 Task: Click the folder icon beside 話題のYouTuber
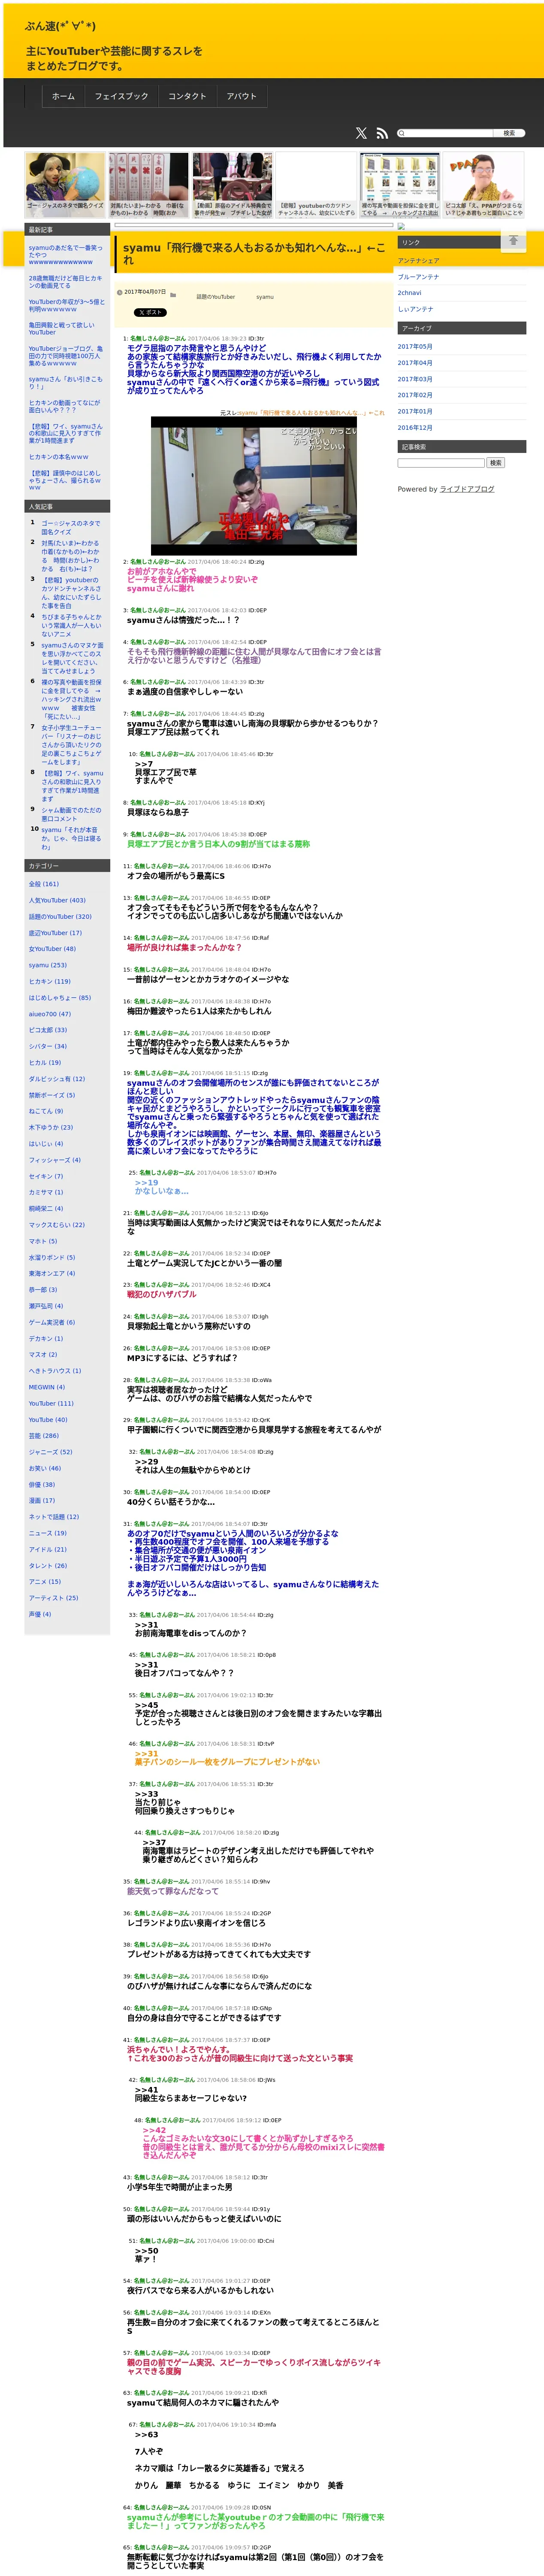(173, 296)
